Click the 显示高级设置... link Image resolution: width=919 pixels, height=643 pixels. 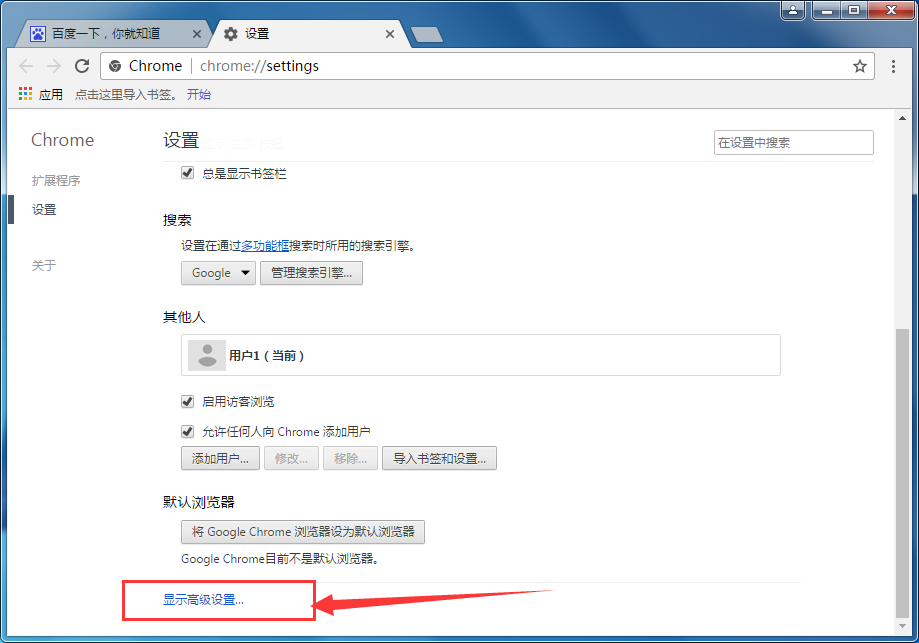(203, 600)
